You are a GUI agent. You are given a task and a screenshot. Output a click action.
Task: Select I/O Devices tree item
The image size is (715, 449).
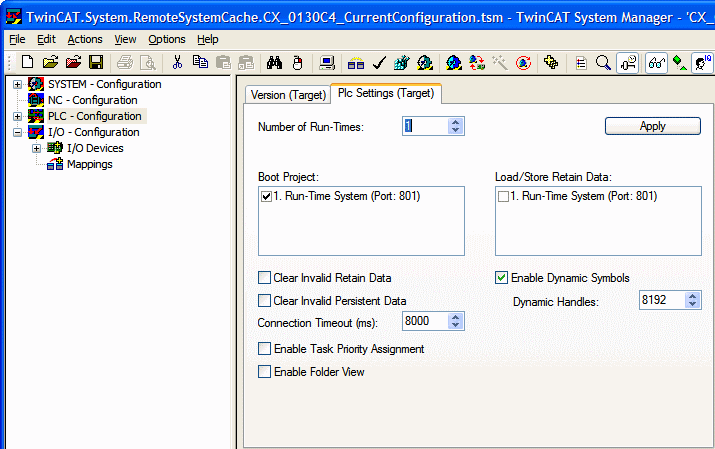(95, 148)
